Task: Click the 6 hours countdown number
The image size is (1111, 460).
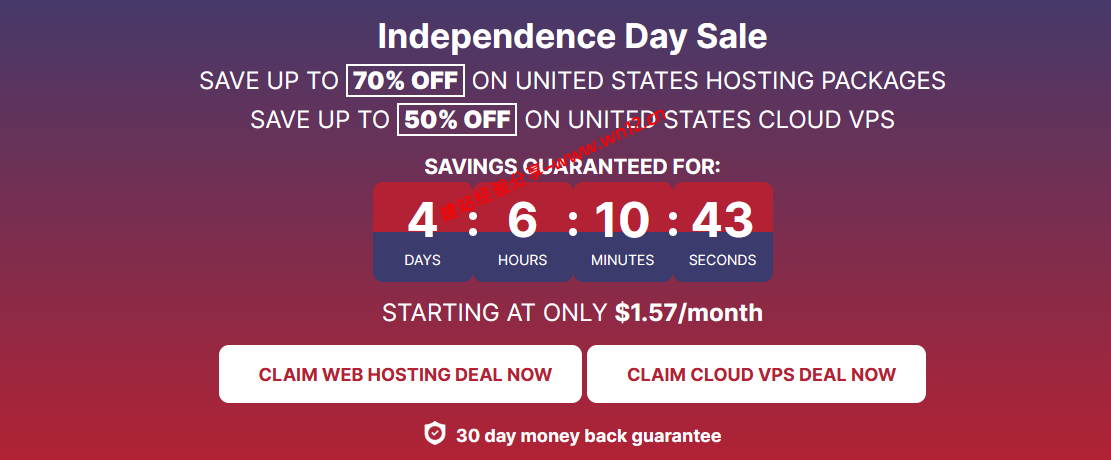Action: [x=522, y=220]
